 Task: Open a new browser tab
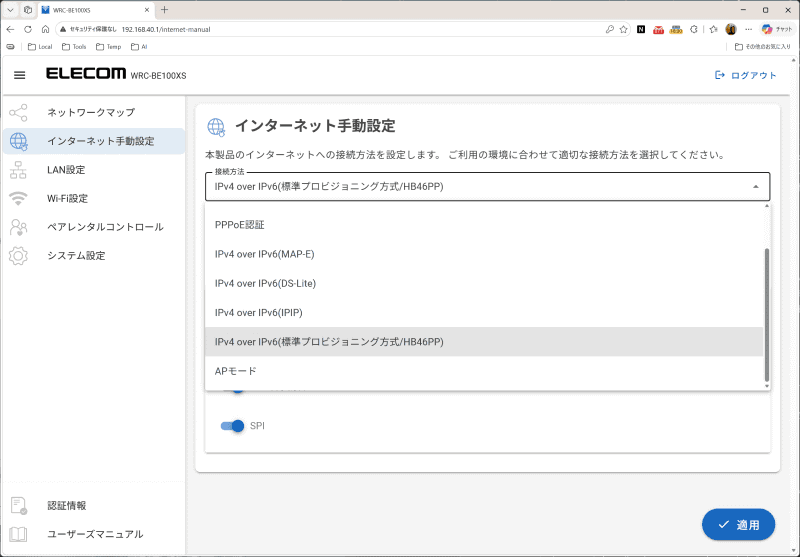click(x=164, y=10)
